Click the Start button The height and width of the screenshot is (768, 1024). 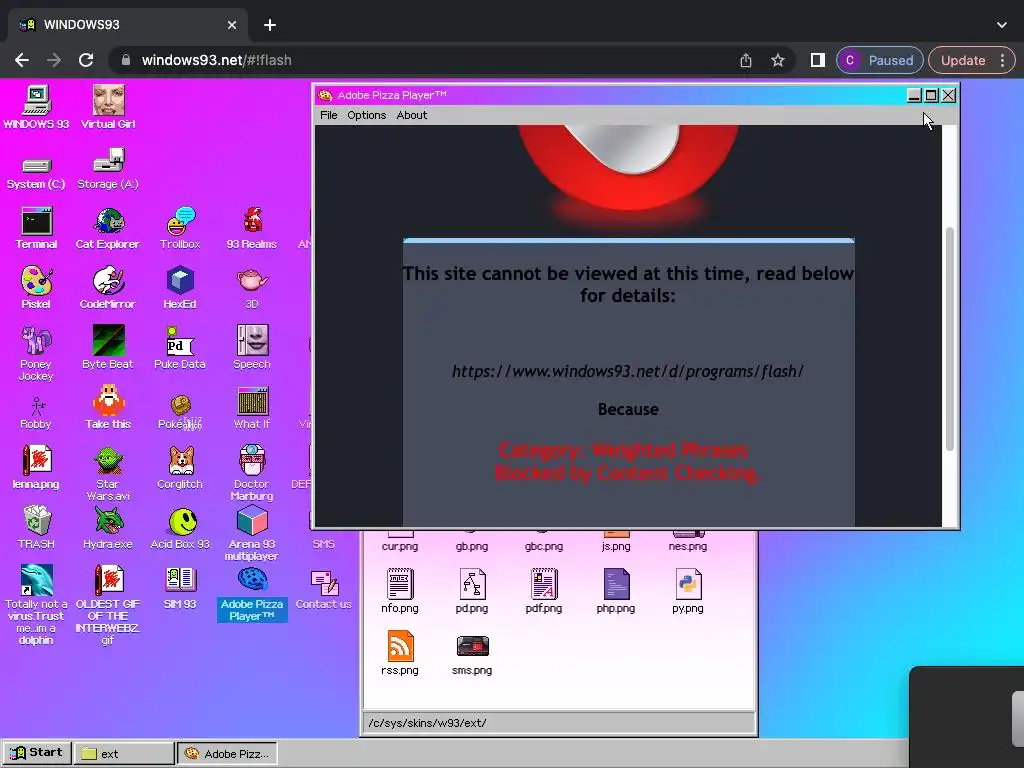click(37, 753)
